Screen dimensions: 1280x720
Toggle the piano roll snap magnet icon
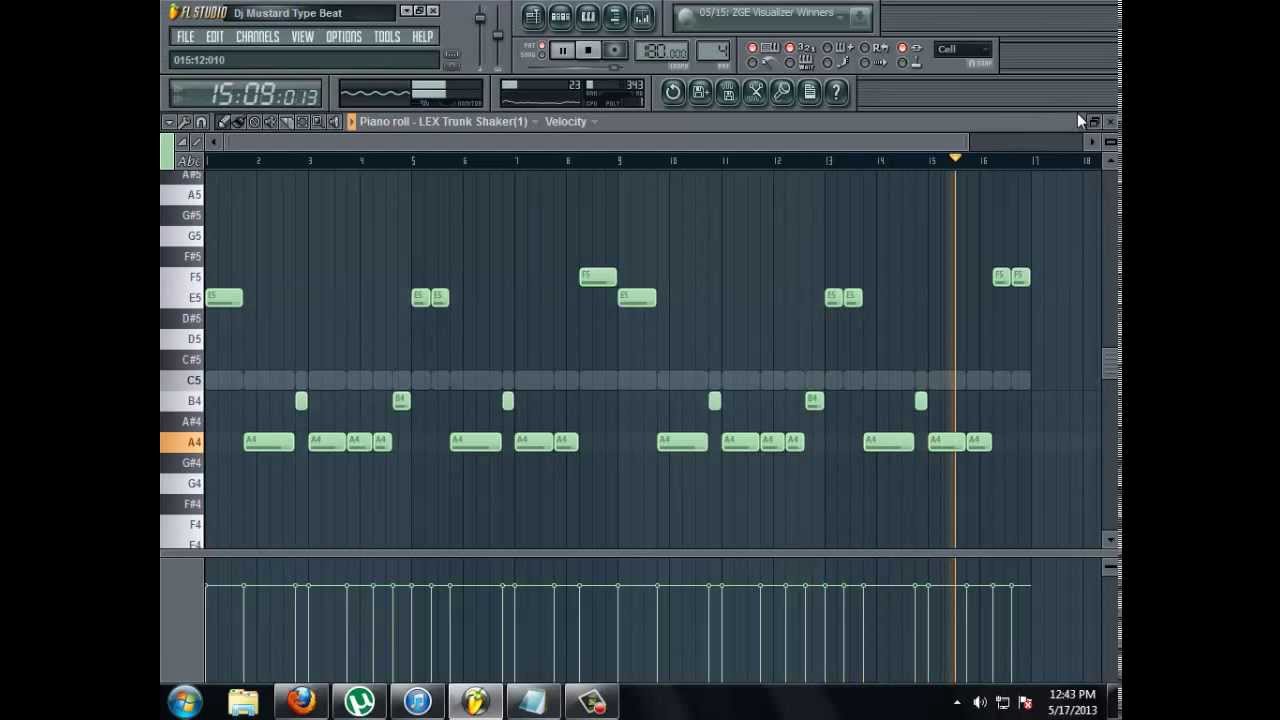(201, 122)
